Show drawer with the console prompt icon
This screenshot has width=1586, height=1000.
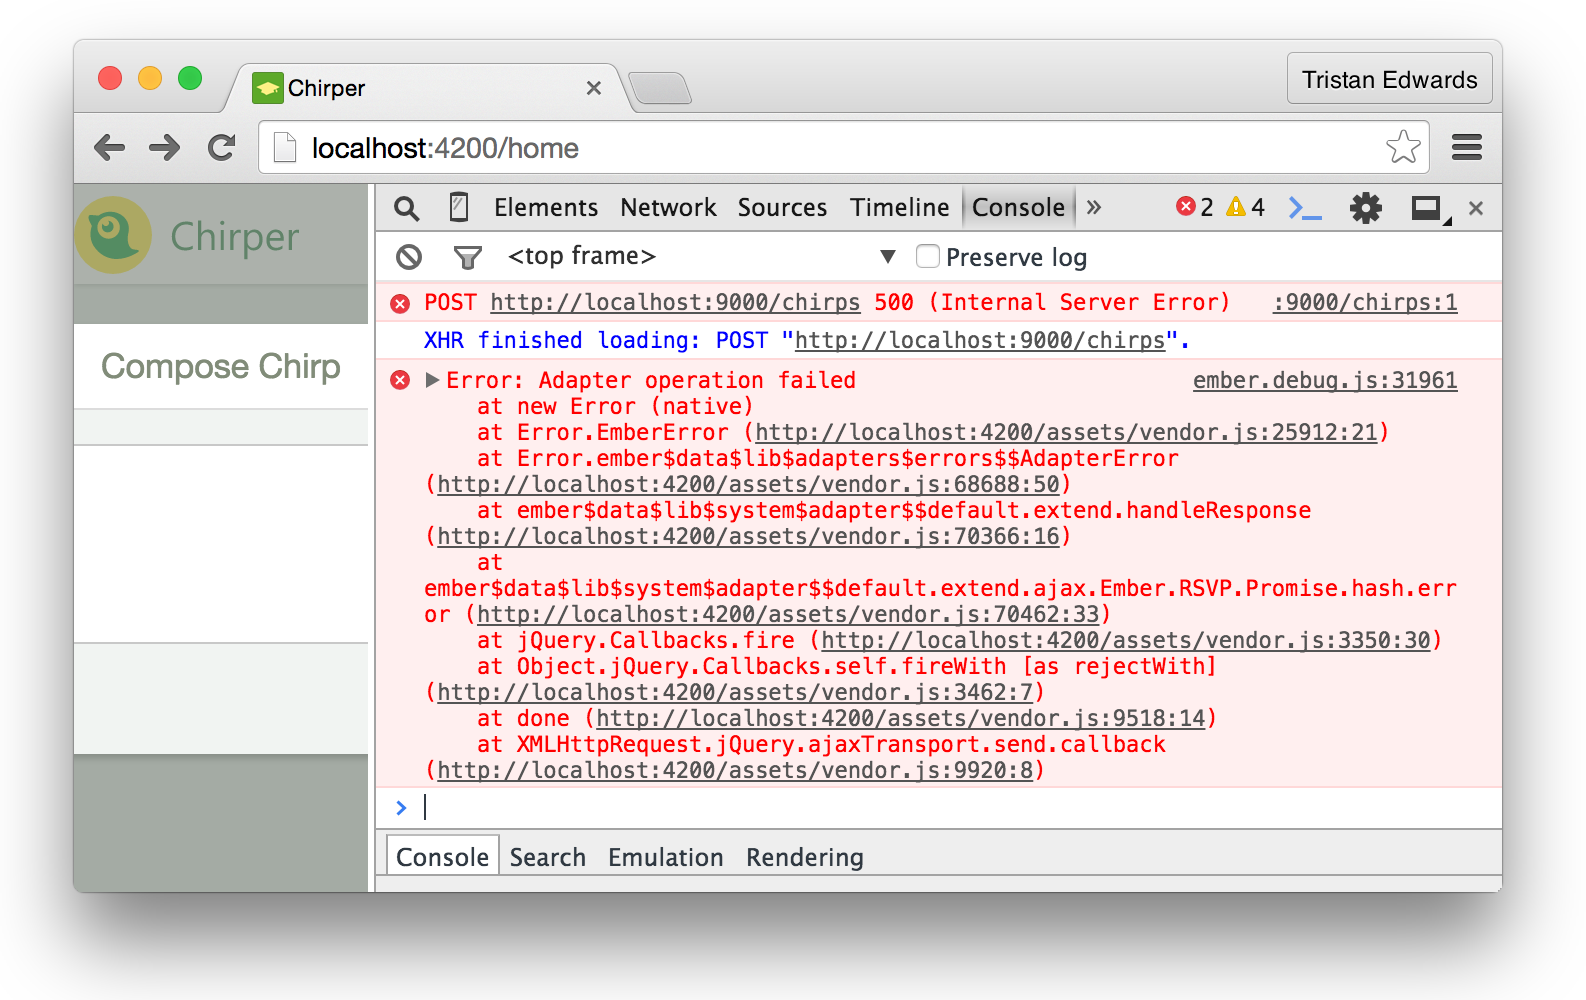pos(1304,208)
